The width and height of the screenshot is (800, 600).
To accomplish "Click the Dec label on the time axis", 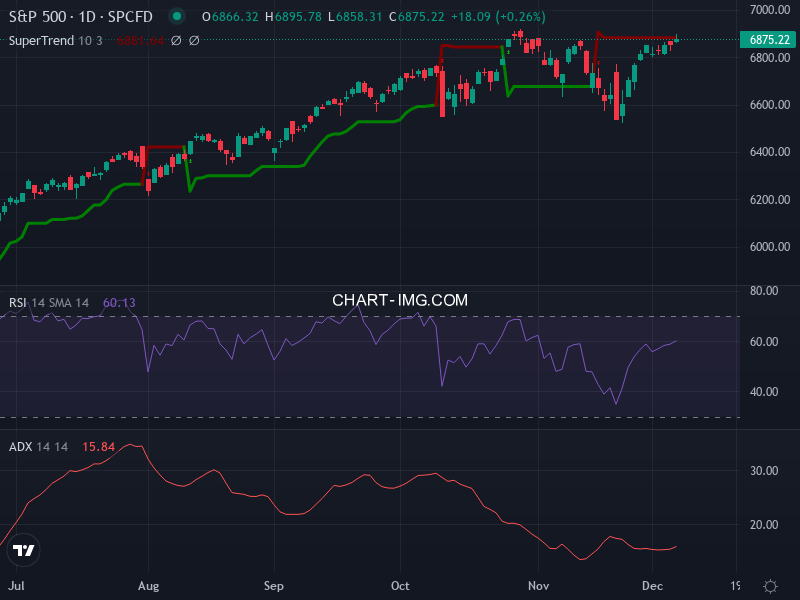I will 654,585.
